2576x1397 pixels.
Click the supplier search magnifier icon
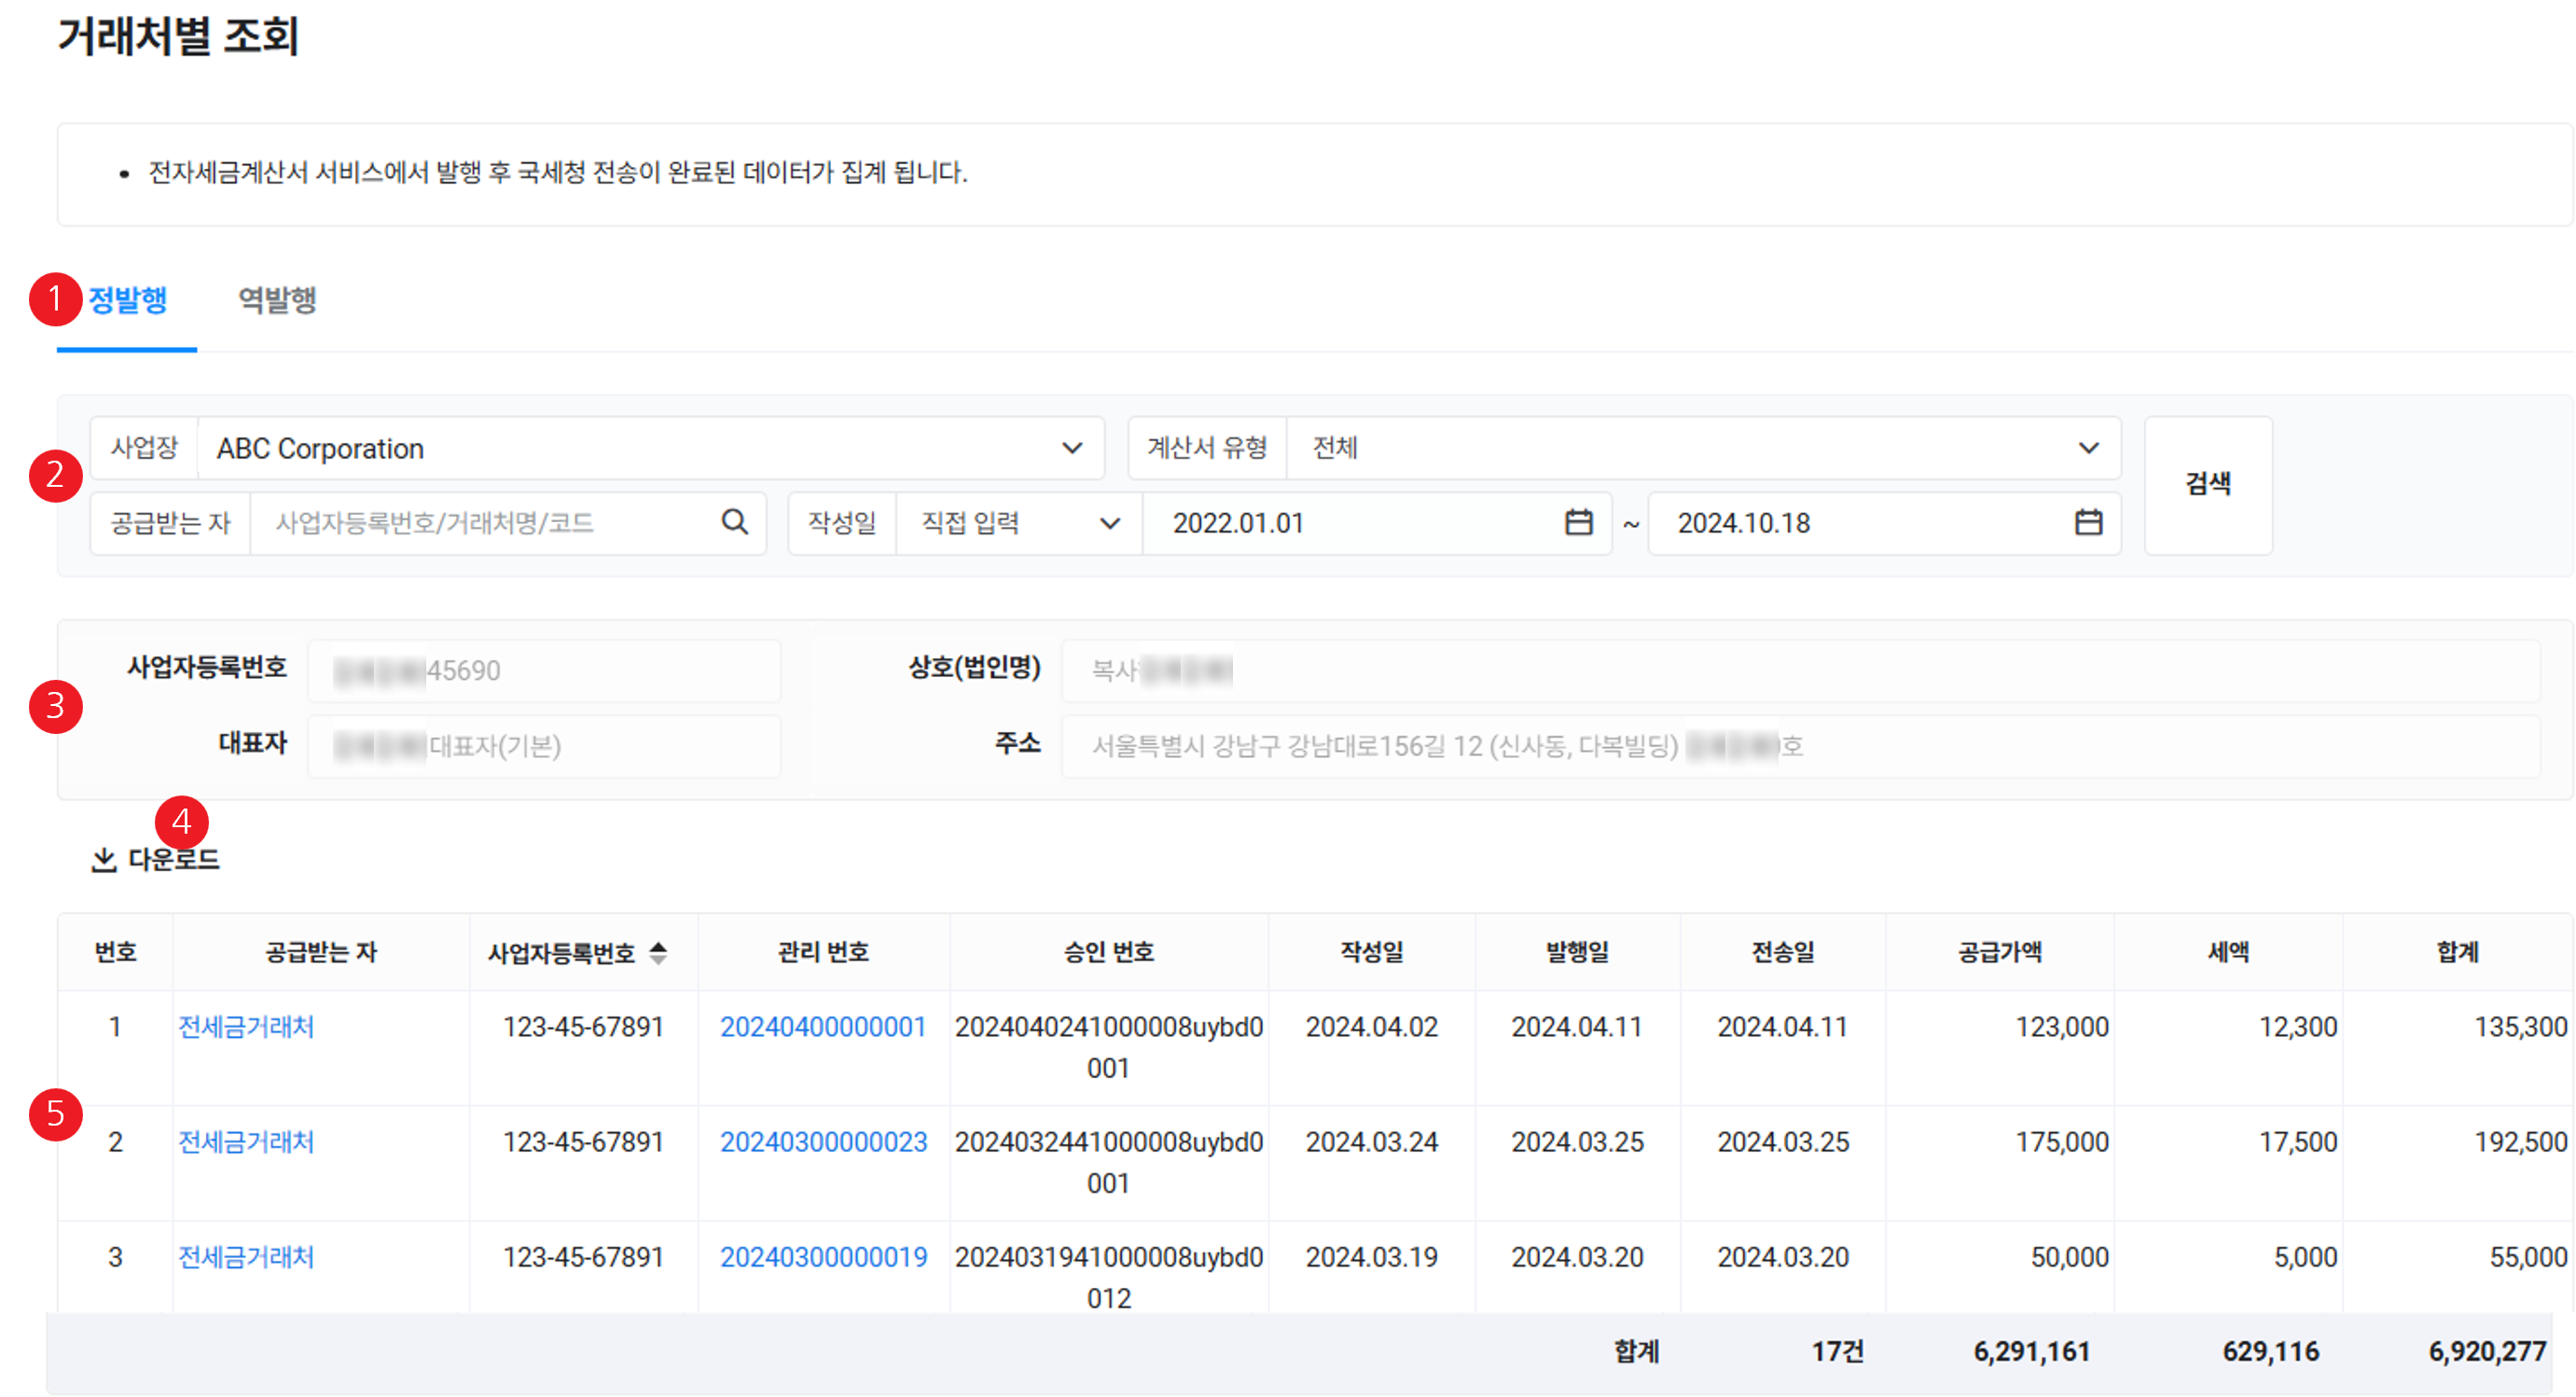(734, 522)
